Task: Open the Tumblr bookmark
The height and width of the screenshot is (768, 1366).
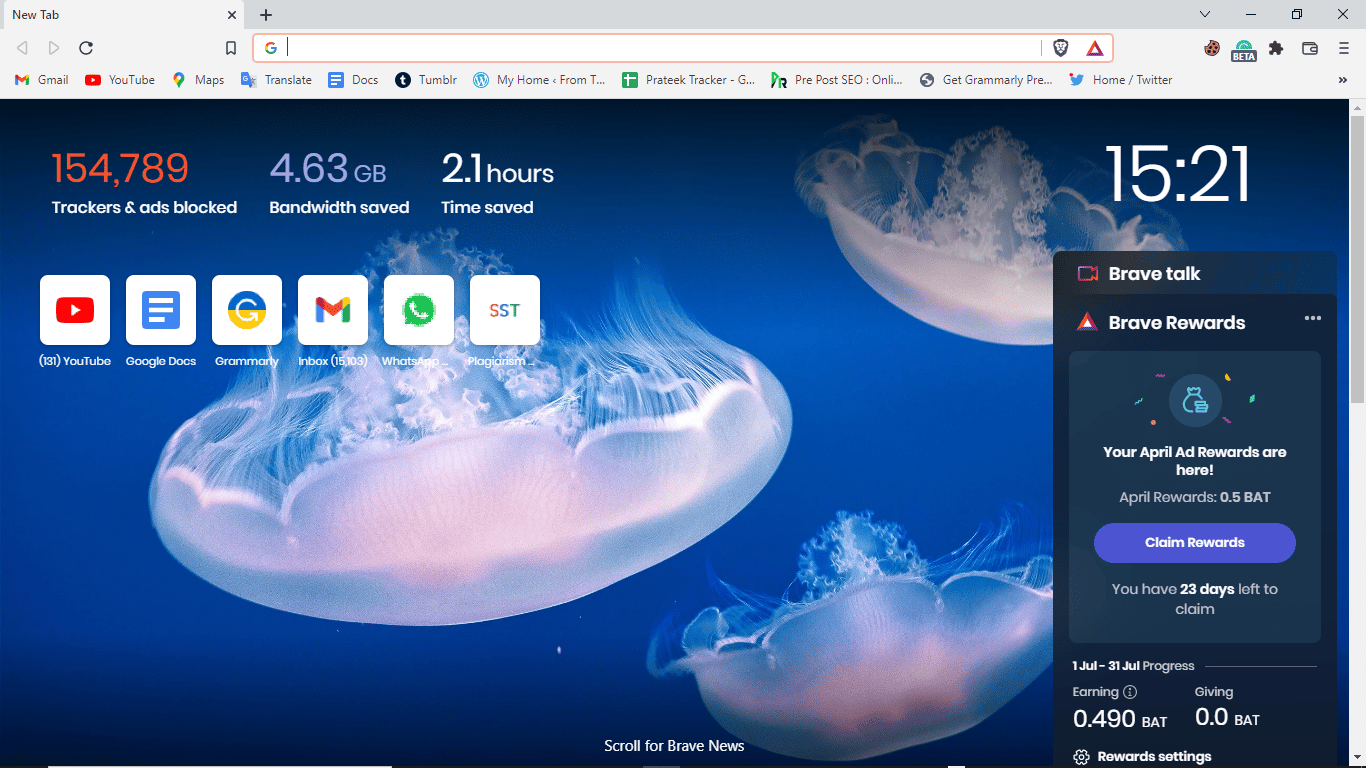Action: point(426,80)
